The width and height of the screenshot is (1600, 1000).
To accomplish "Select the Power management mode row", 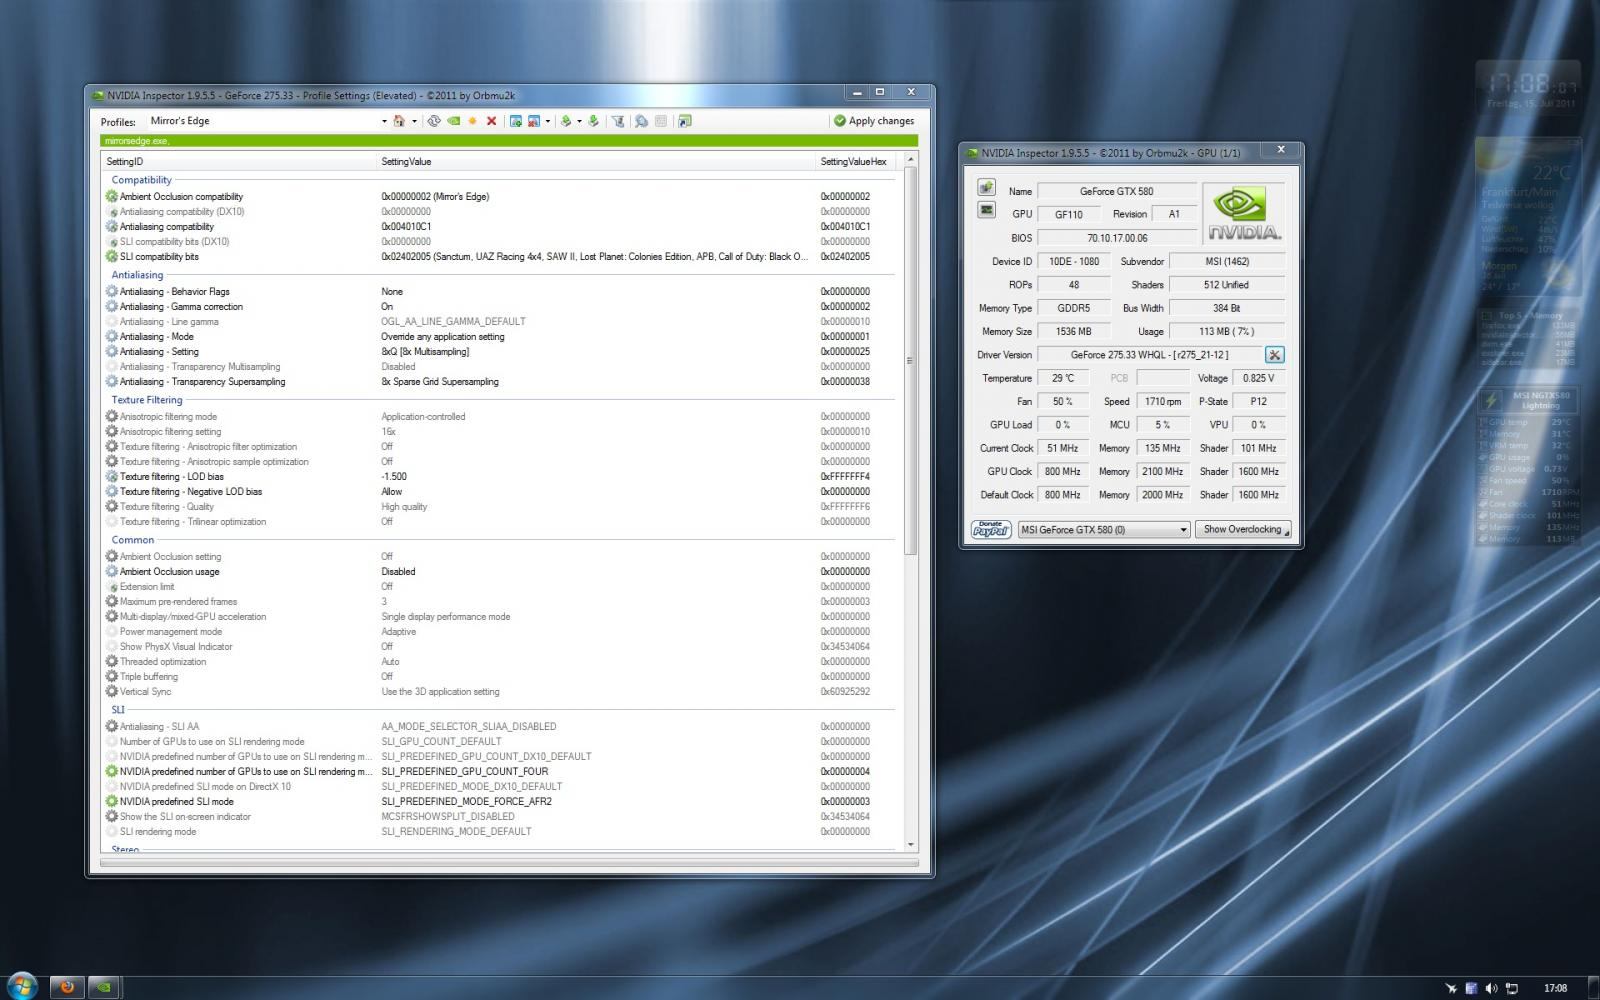I will (x=500, y=631).
